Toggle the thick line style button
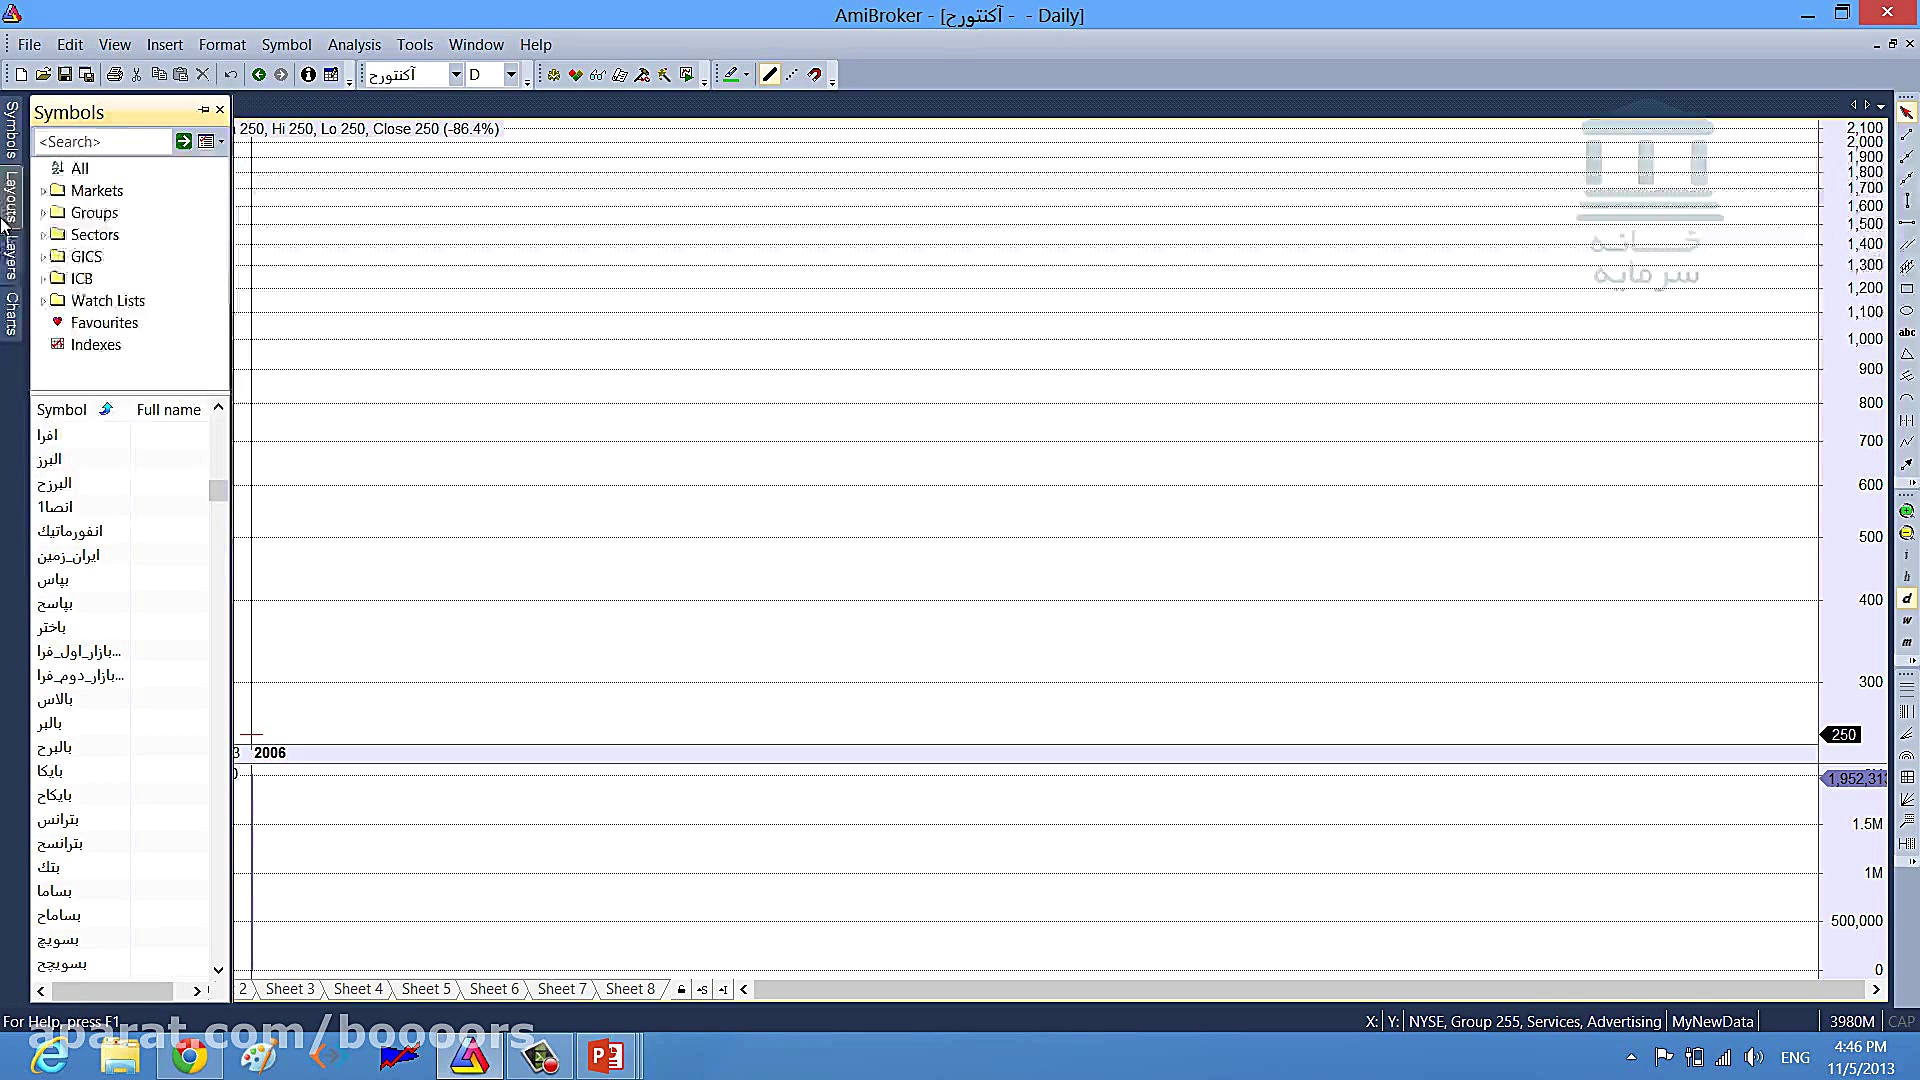The height and width of the screenshot is (1080, 1920). pos(769,75)
